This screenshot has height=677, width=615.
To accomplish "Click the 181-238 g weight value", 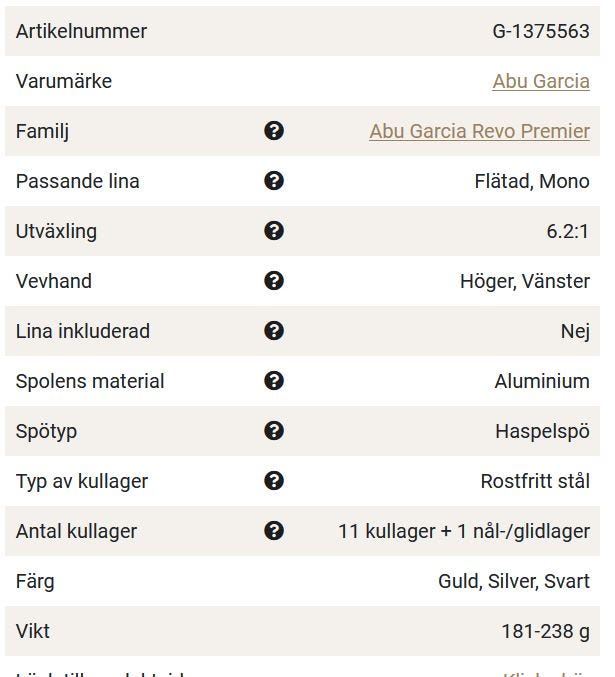I will (x=545, y=631).
